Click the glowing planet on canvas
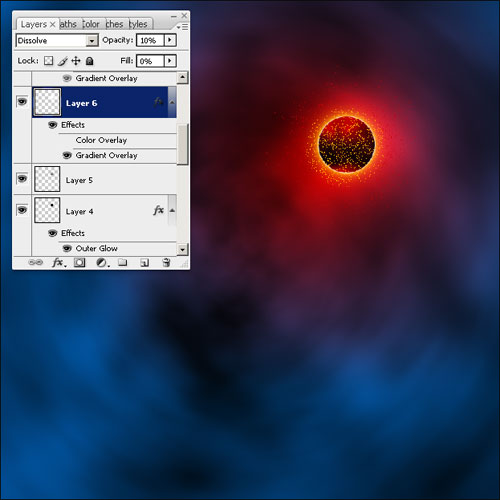 (346, 144)
